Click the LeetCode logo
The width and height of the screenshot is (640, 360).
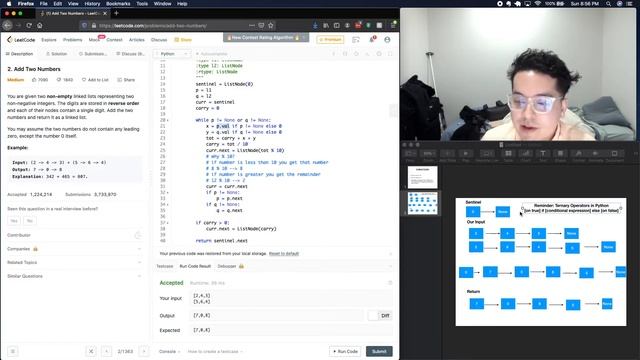coord(21,40)
